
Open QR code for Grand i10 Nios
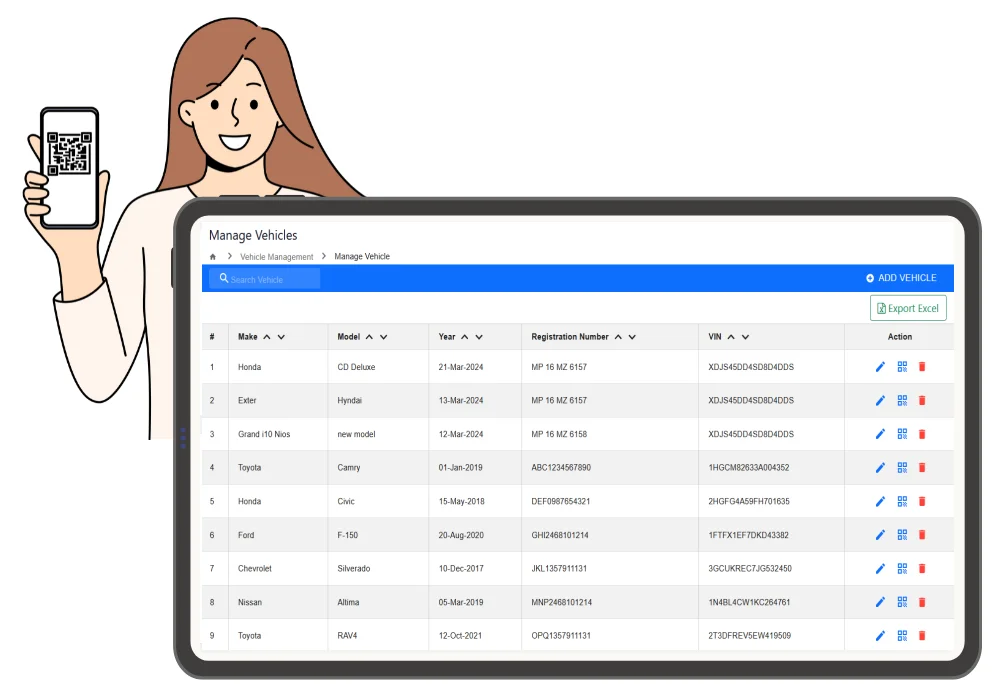point(902,434)
